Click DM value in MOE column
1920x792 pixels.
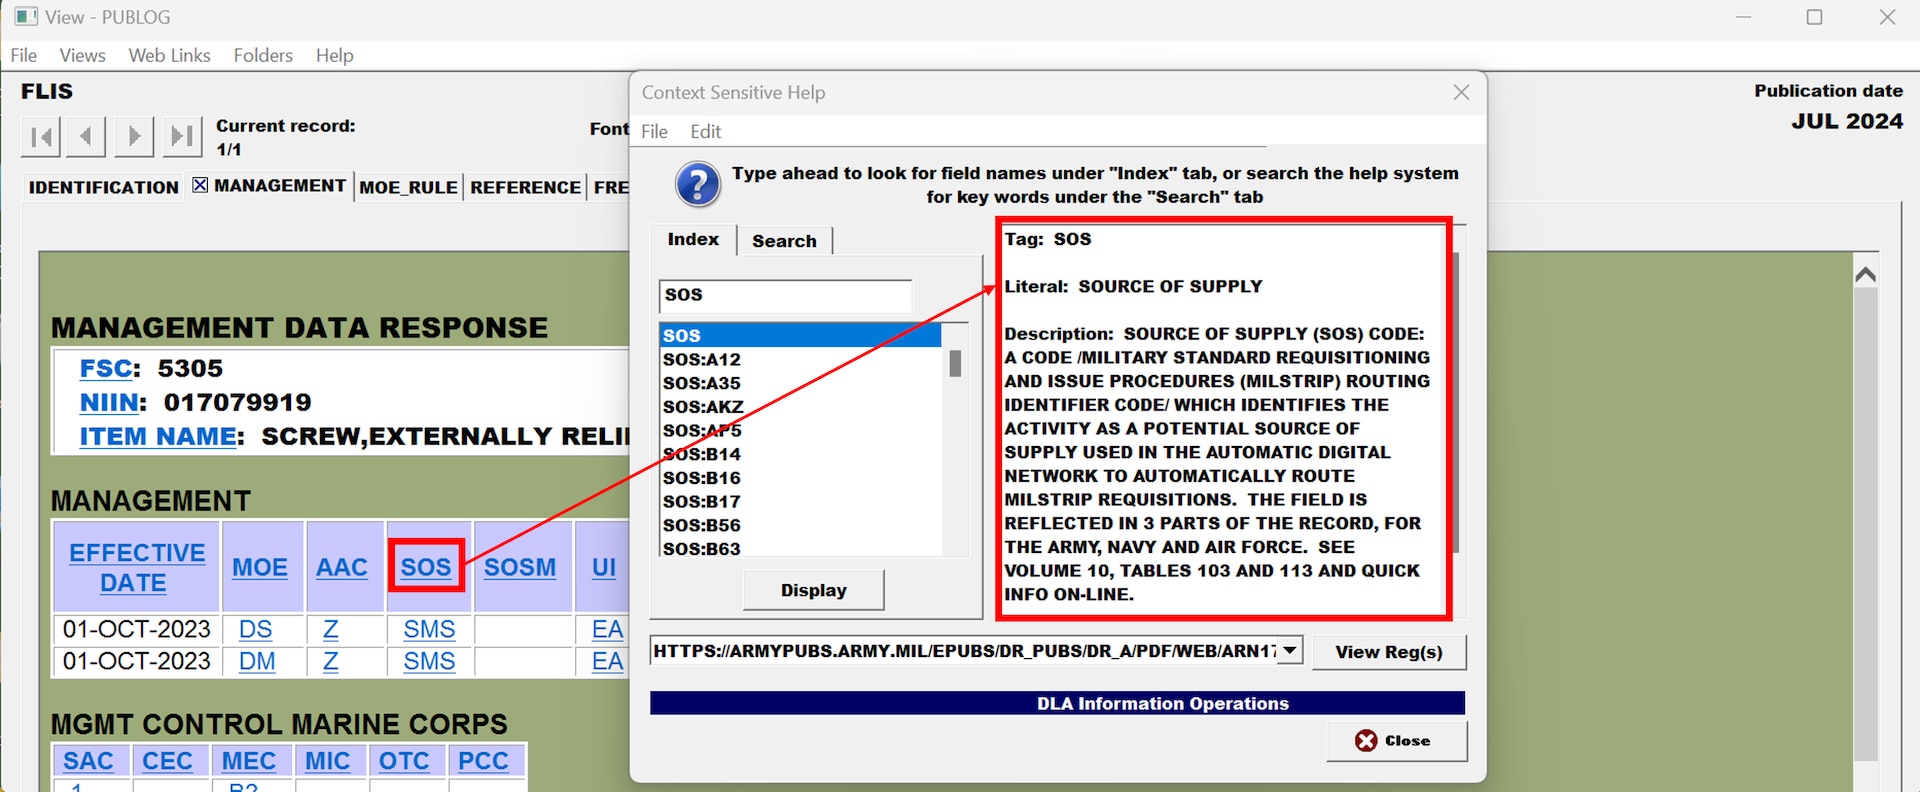coord(257,661)
